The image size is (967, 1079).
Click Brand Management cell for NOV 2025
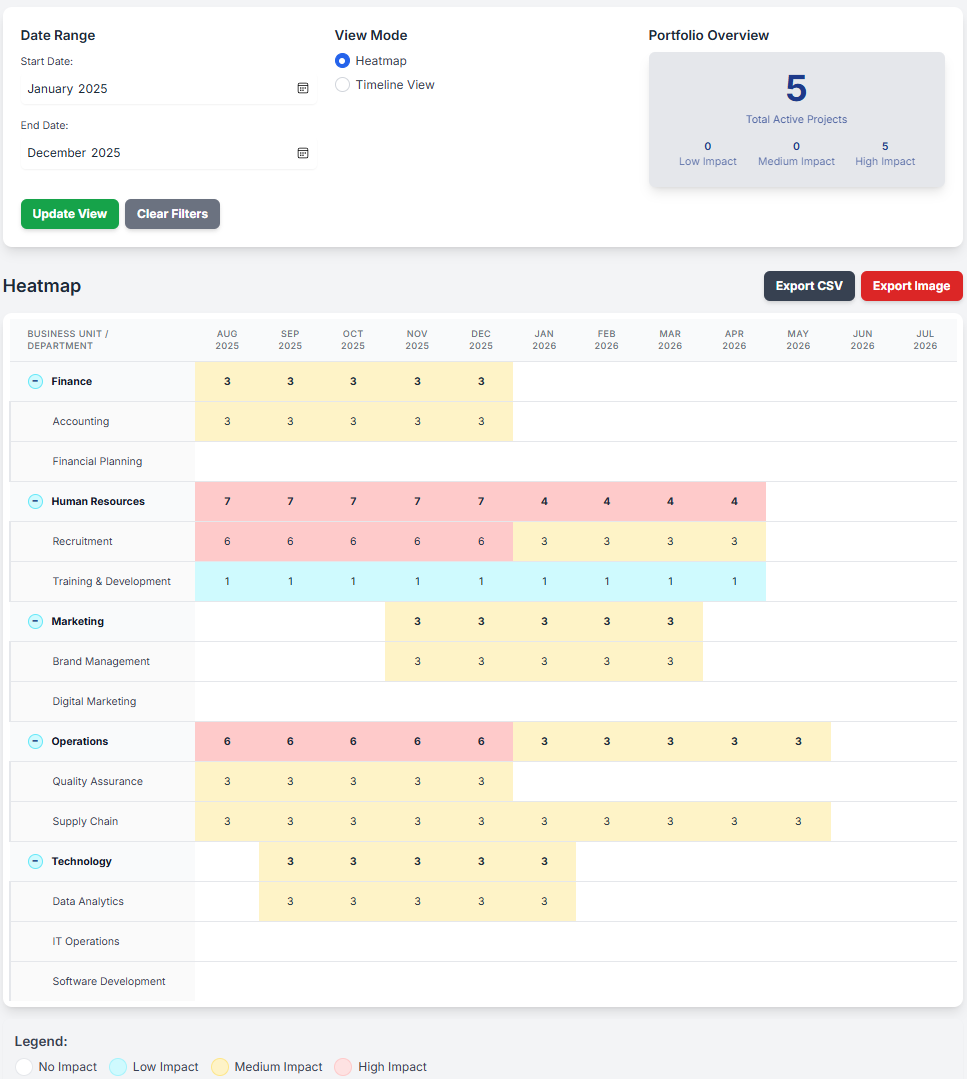[417, 661]
